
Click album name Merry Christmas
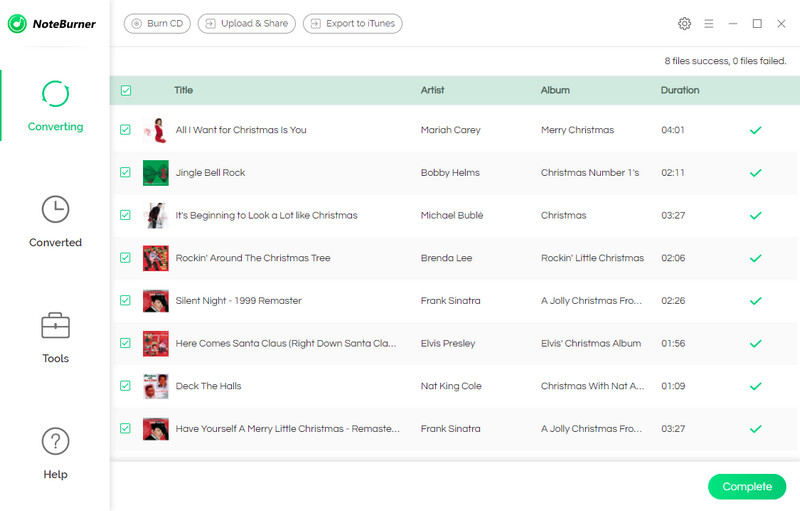[x=578, y=130]
